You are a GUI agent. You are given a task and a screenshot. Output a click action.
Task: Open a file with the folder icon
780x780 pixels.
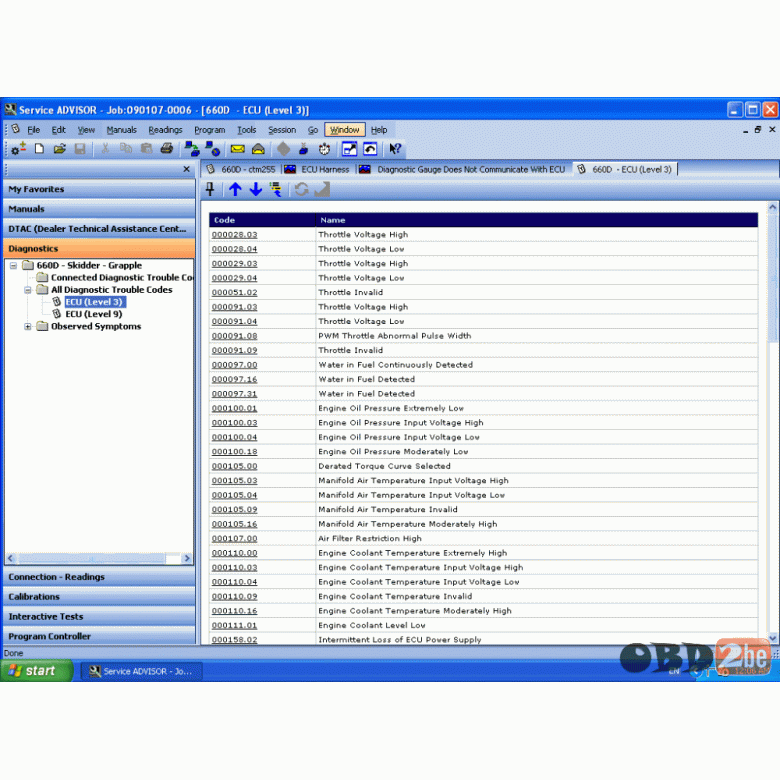tap(60, 148)
